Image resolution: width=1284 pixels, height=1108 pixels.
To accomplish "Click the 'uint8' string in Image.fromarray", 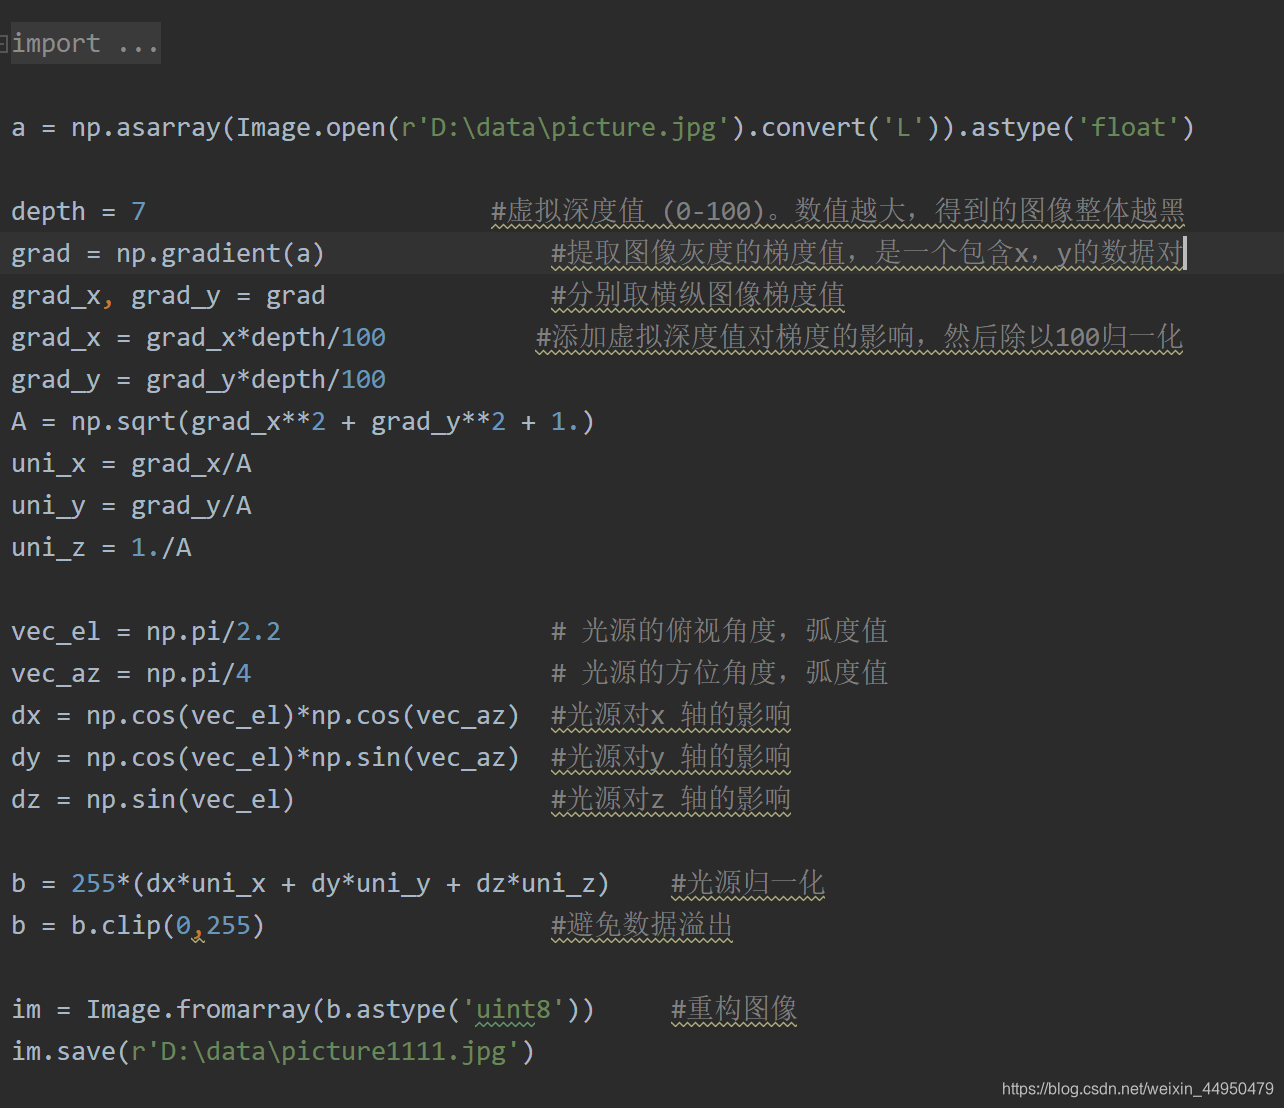I will (x=511, y=1009).
